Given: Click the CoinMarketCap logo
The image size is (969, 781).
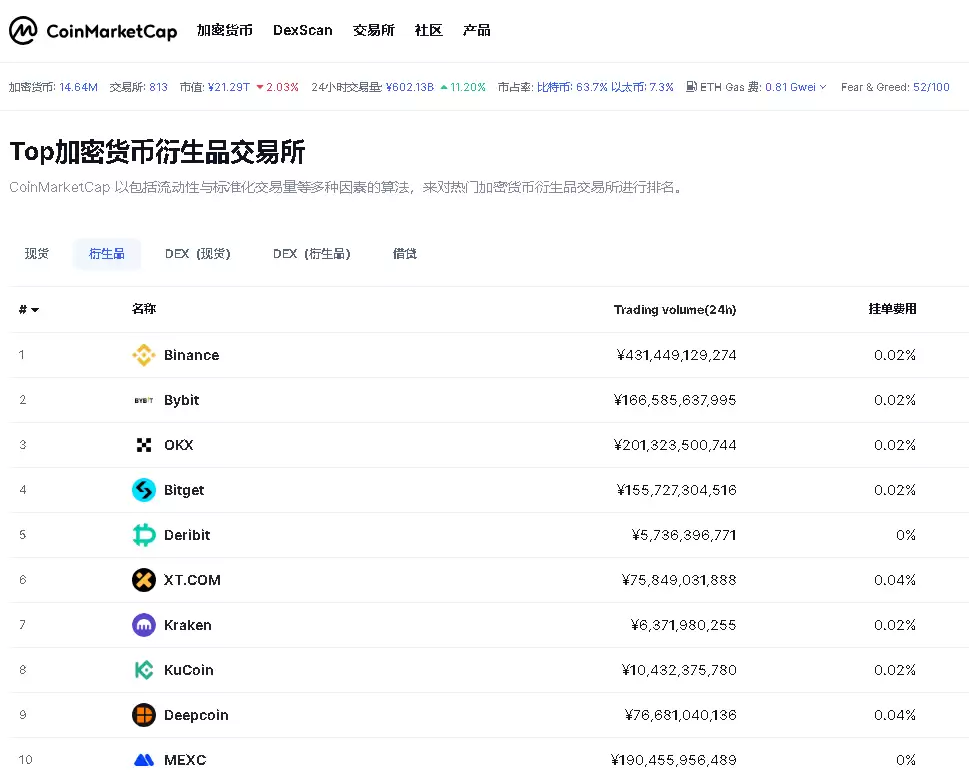Looking at the screenshot, I should click(92, 30).
